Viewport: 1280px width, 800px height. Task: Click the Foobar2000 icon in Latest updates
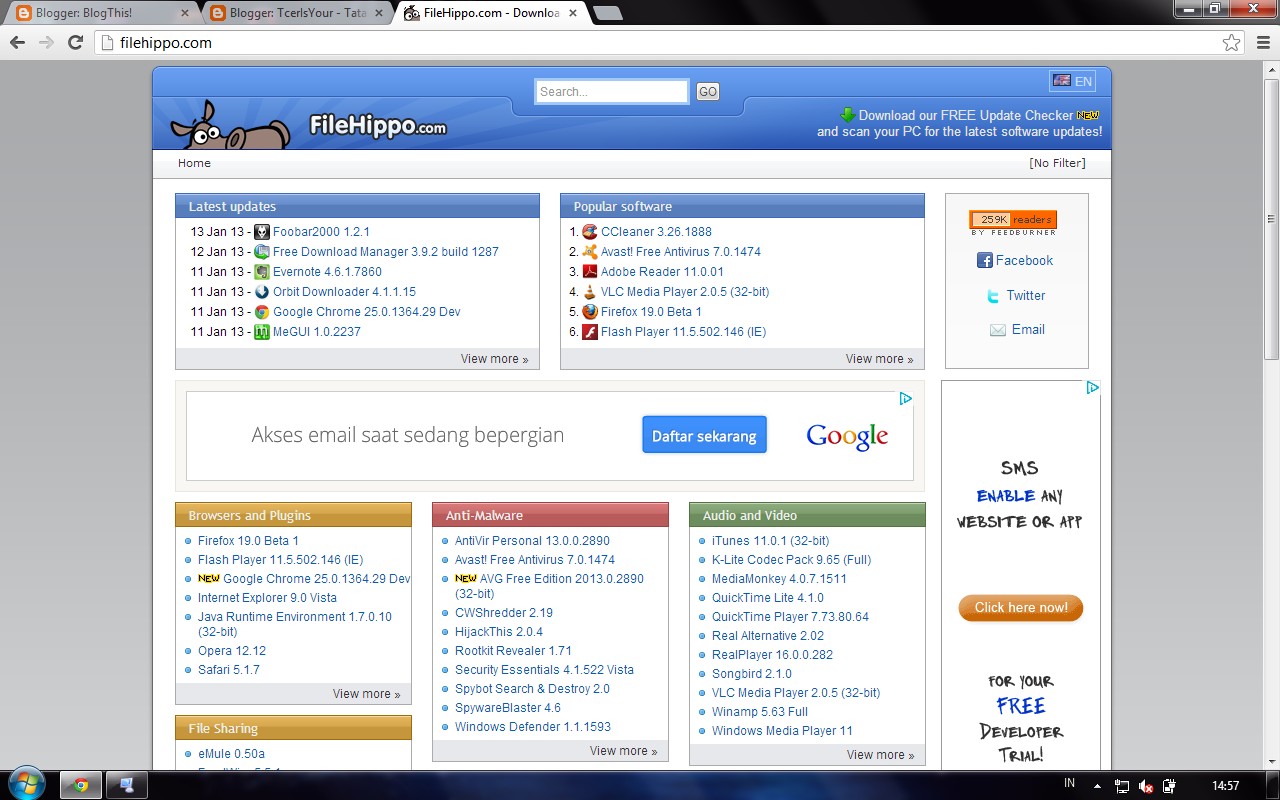tap(262, 232)
